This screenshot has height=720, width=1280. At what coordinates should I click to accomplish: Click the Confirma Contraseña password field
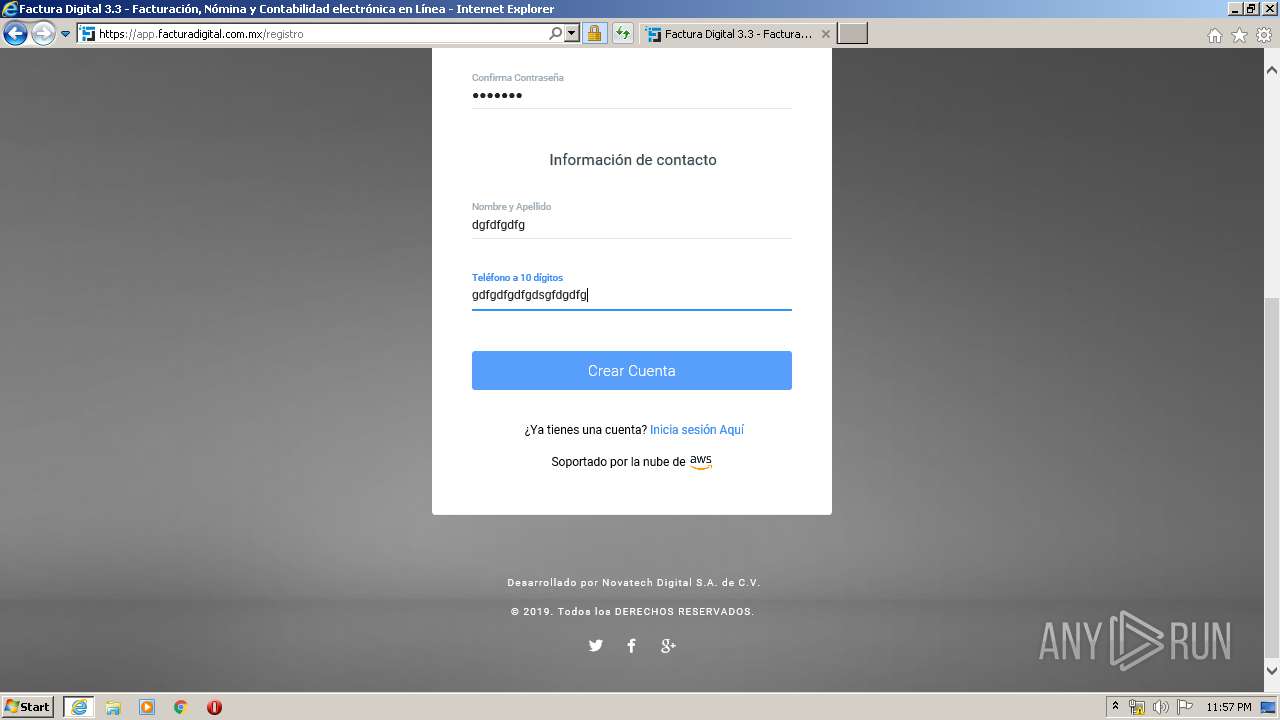click(x=632, y=96)
